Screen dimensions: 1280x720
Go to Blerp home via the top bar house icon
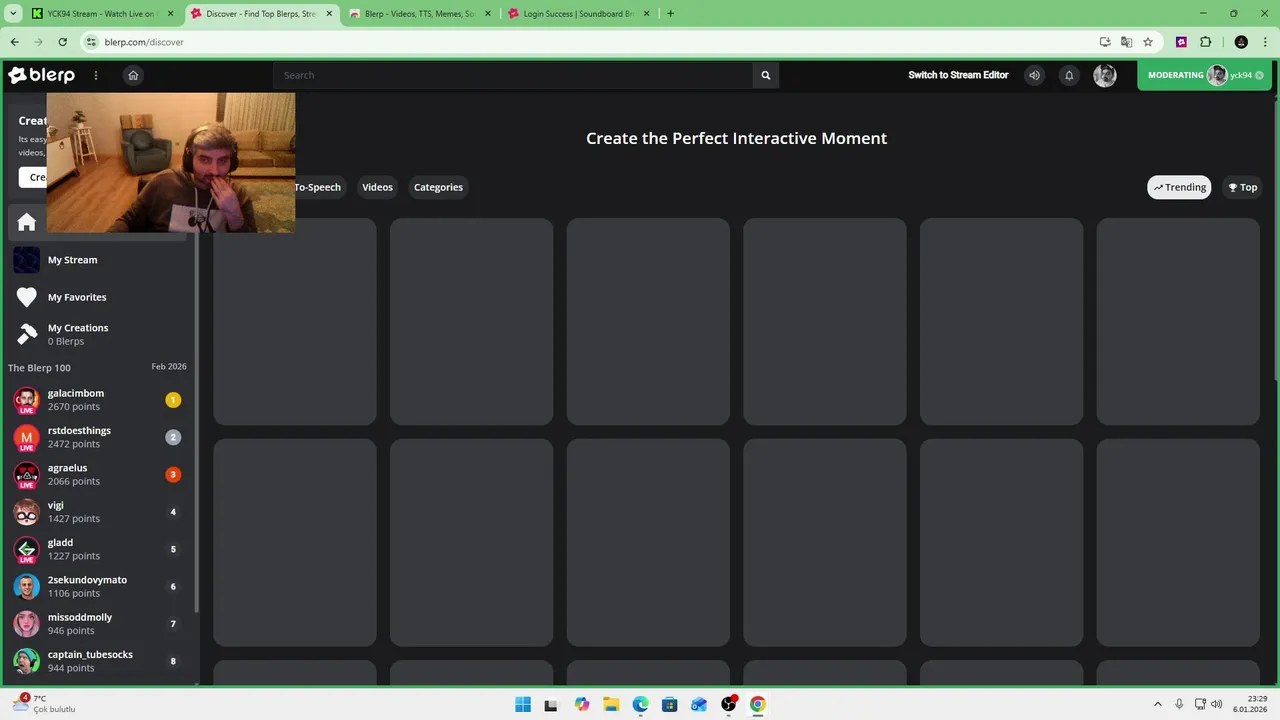point(133,75)
